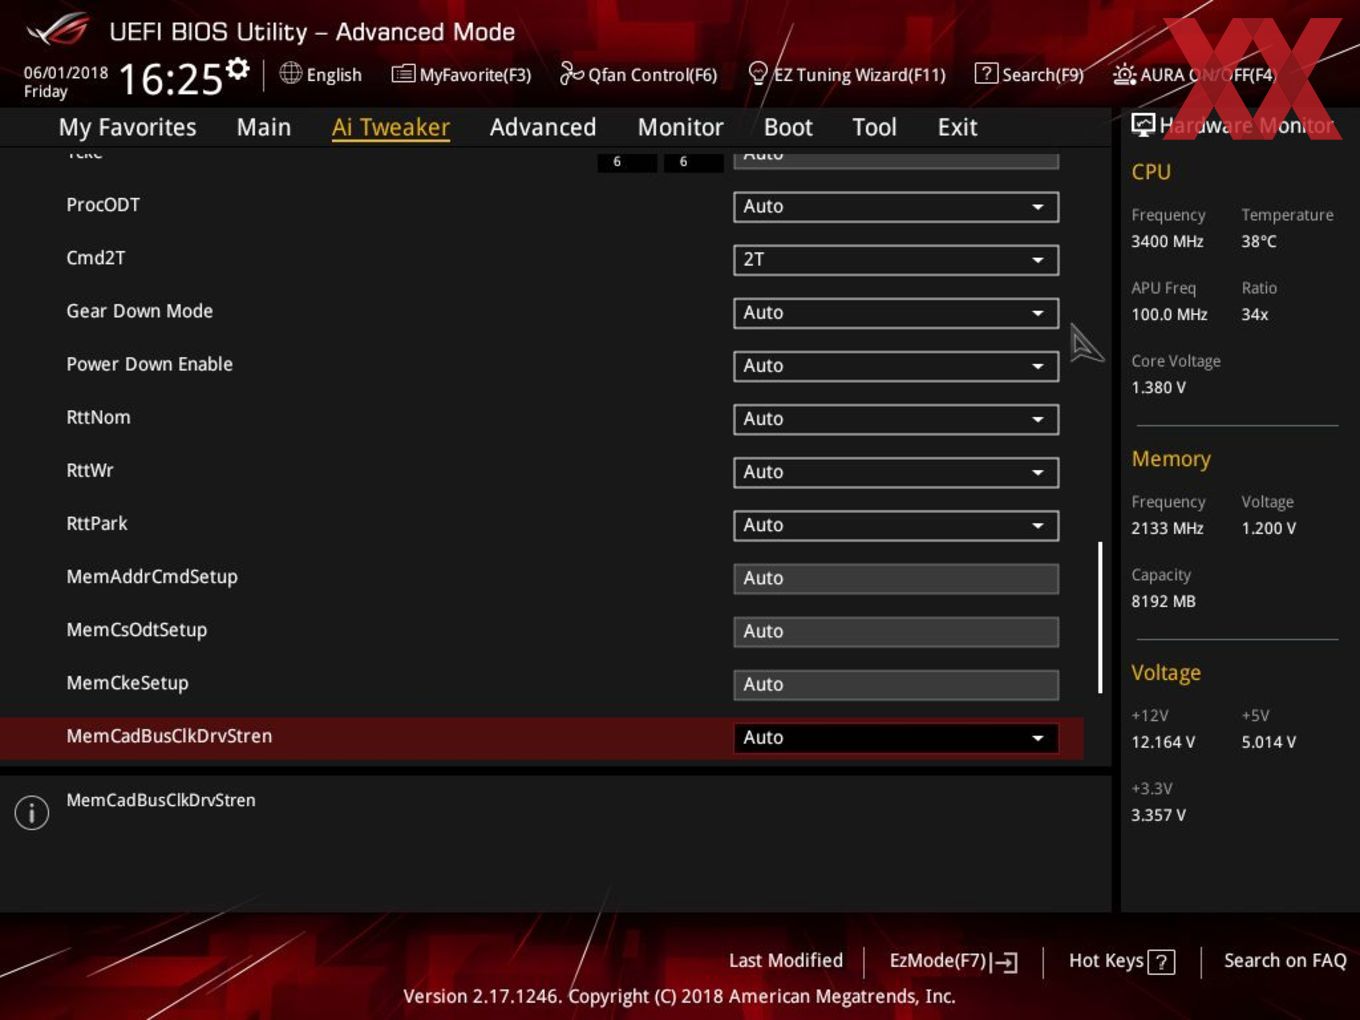Open the Tool tab
This screenshot has height=1020, width=1360.
pos(874,127)
